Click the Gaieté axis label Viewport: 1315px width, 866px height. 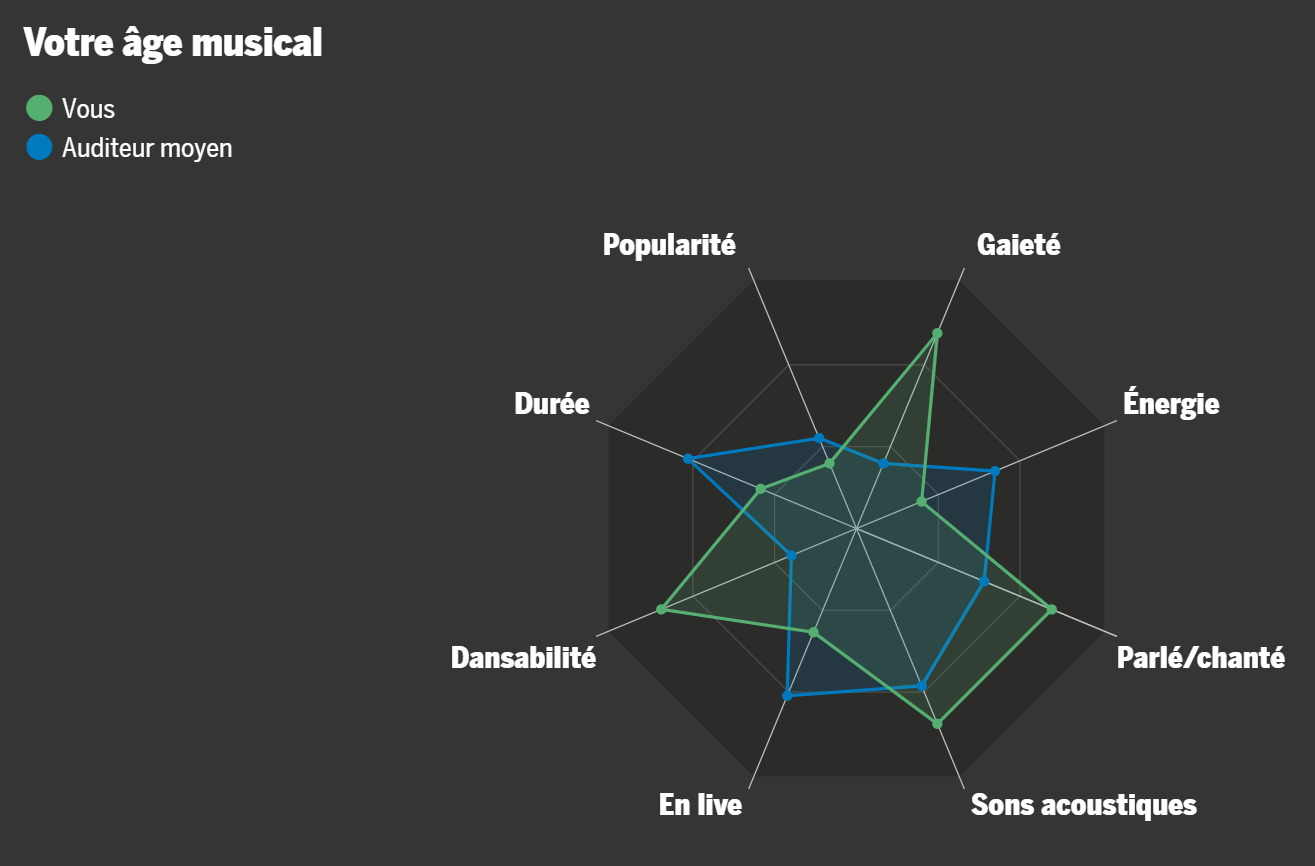(x=1019, y=245)
